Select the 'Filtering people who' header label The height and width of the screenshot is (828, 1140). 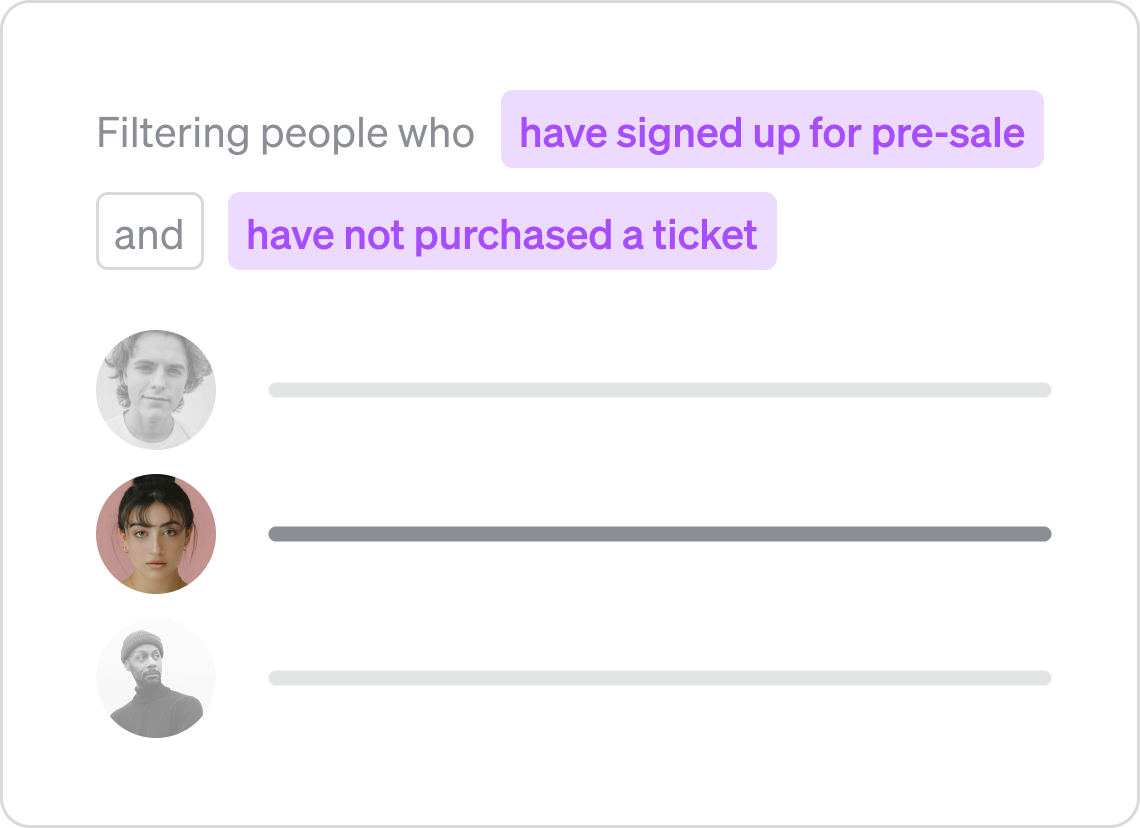284,132
